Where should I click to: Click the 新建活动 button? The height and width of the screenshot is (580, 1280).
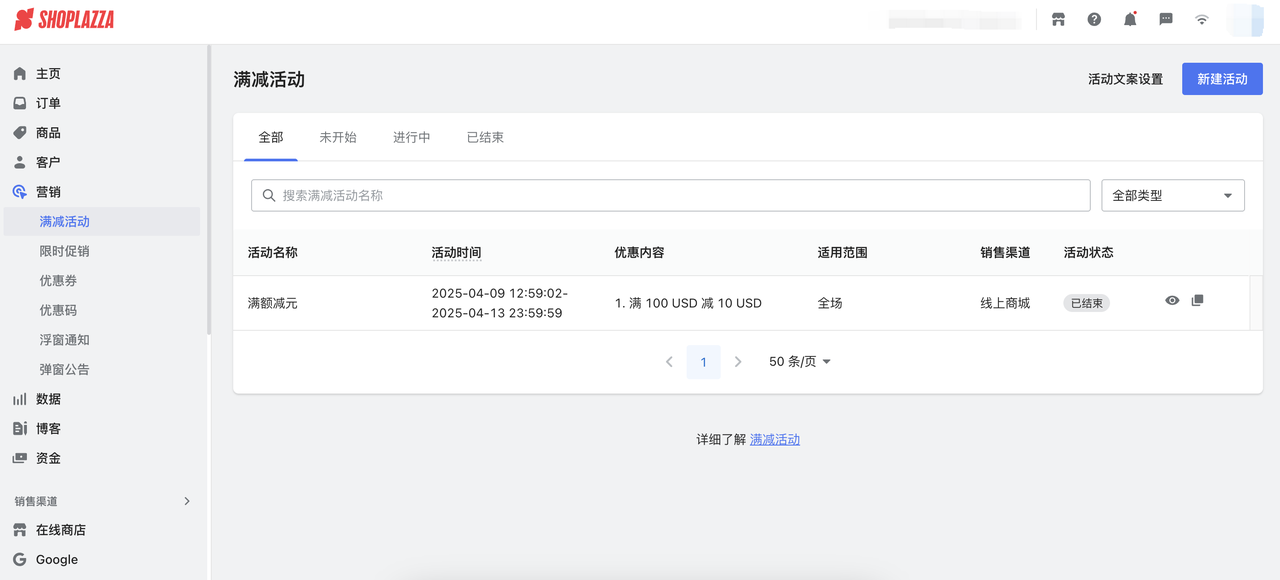(1222, 78)
